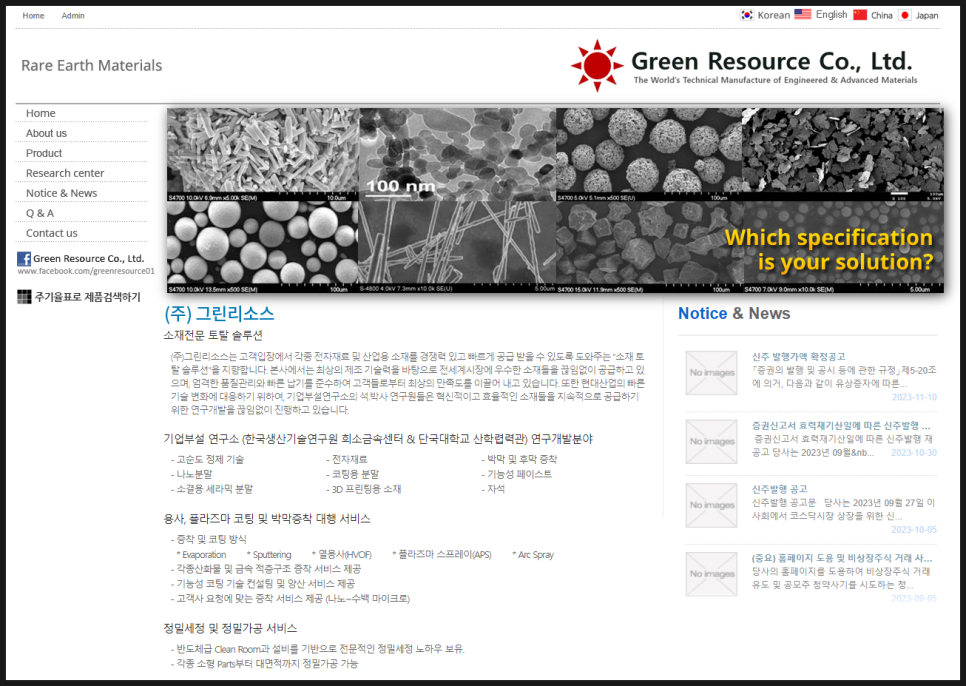
Task: Click the smooth white spheres SEM image
Action: 262,247
